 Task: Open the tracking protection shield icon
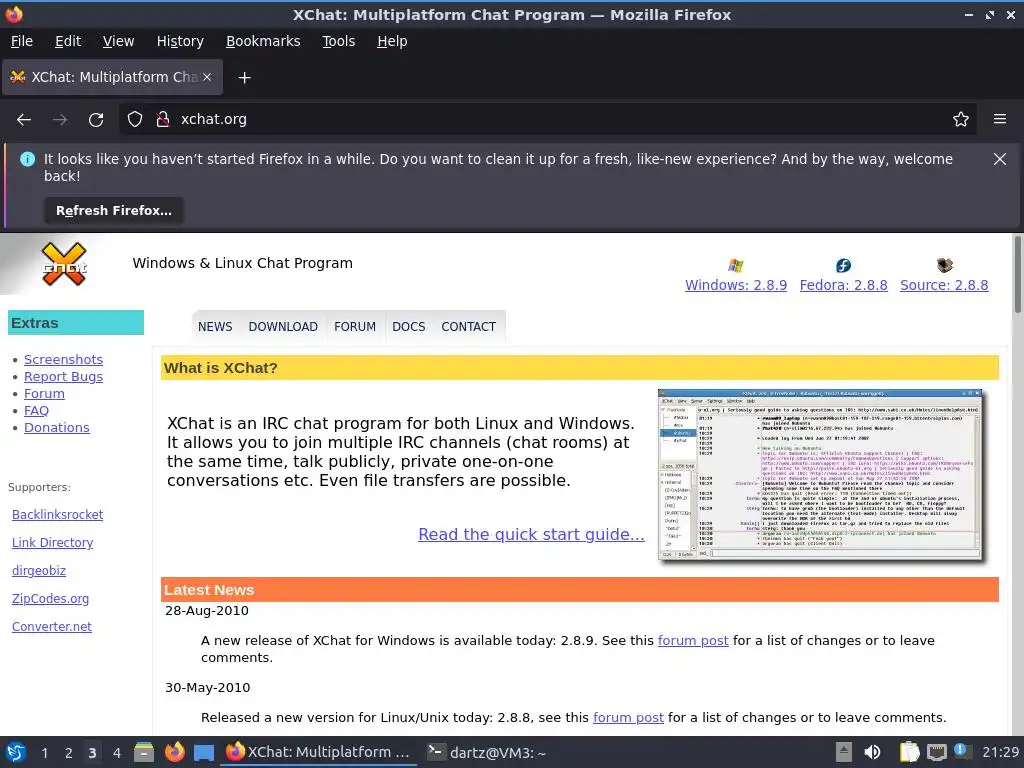click(135, 120)
